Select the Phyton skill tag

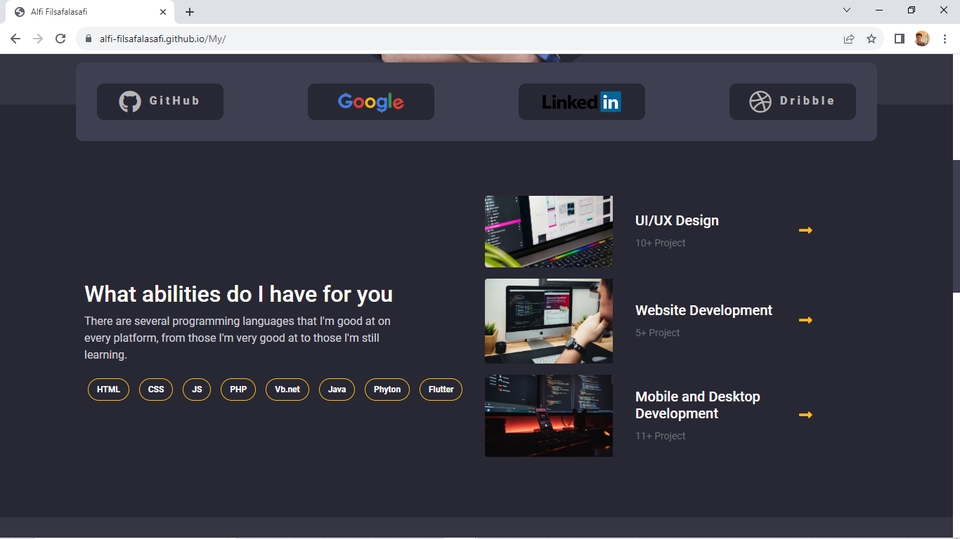(x=387, y=390)
